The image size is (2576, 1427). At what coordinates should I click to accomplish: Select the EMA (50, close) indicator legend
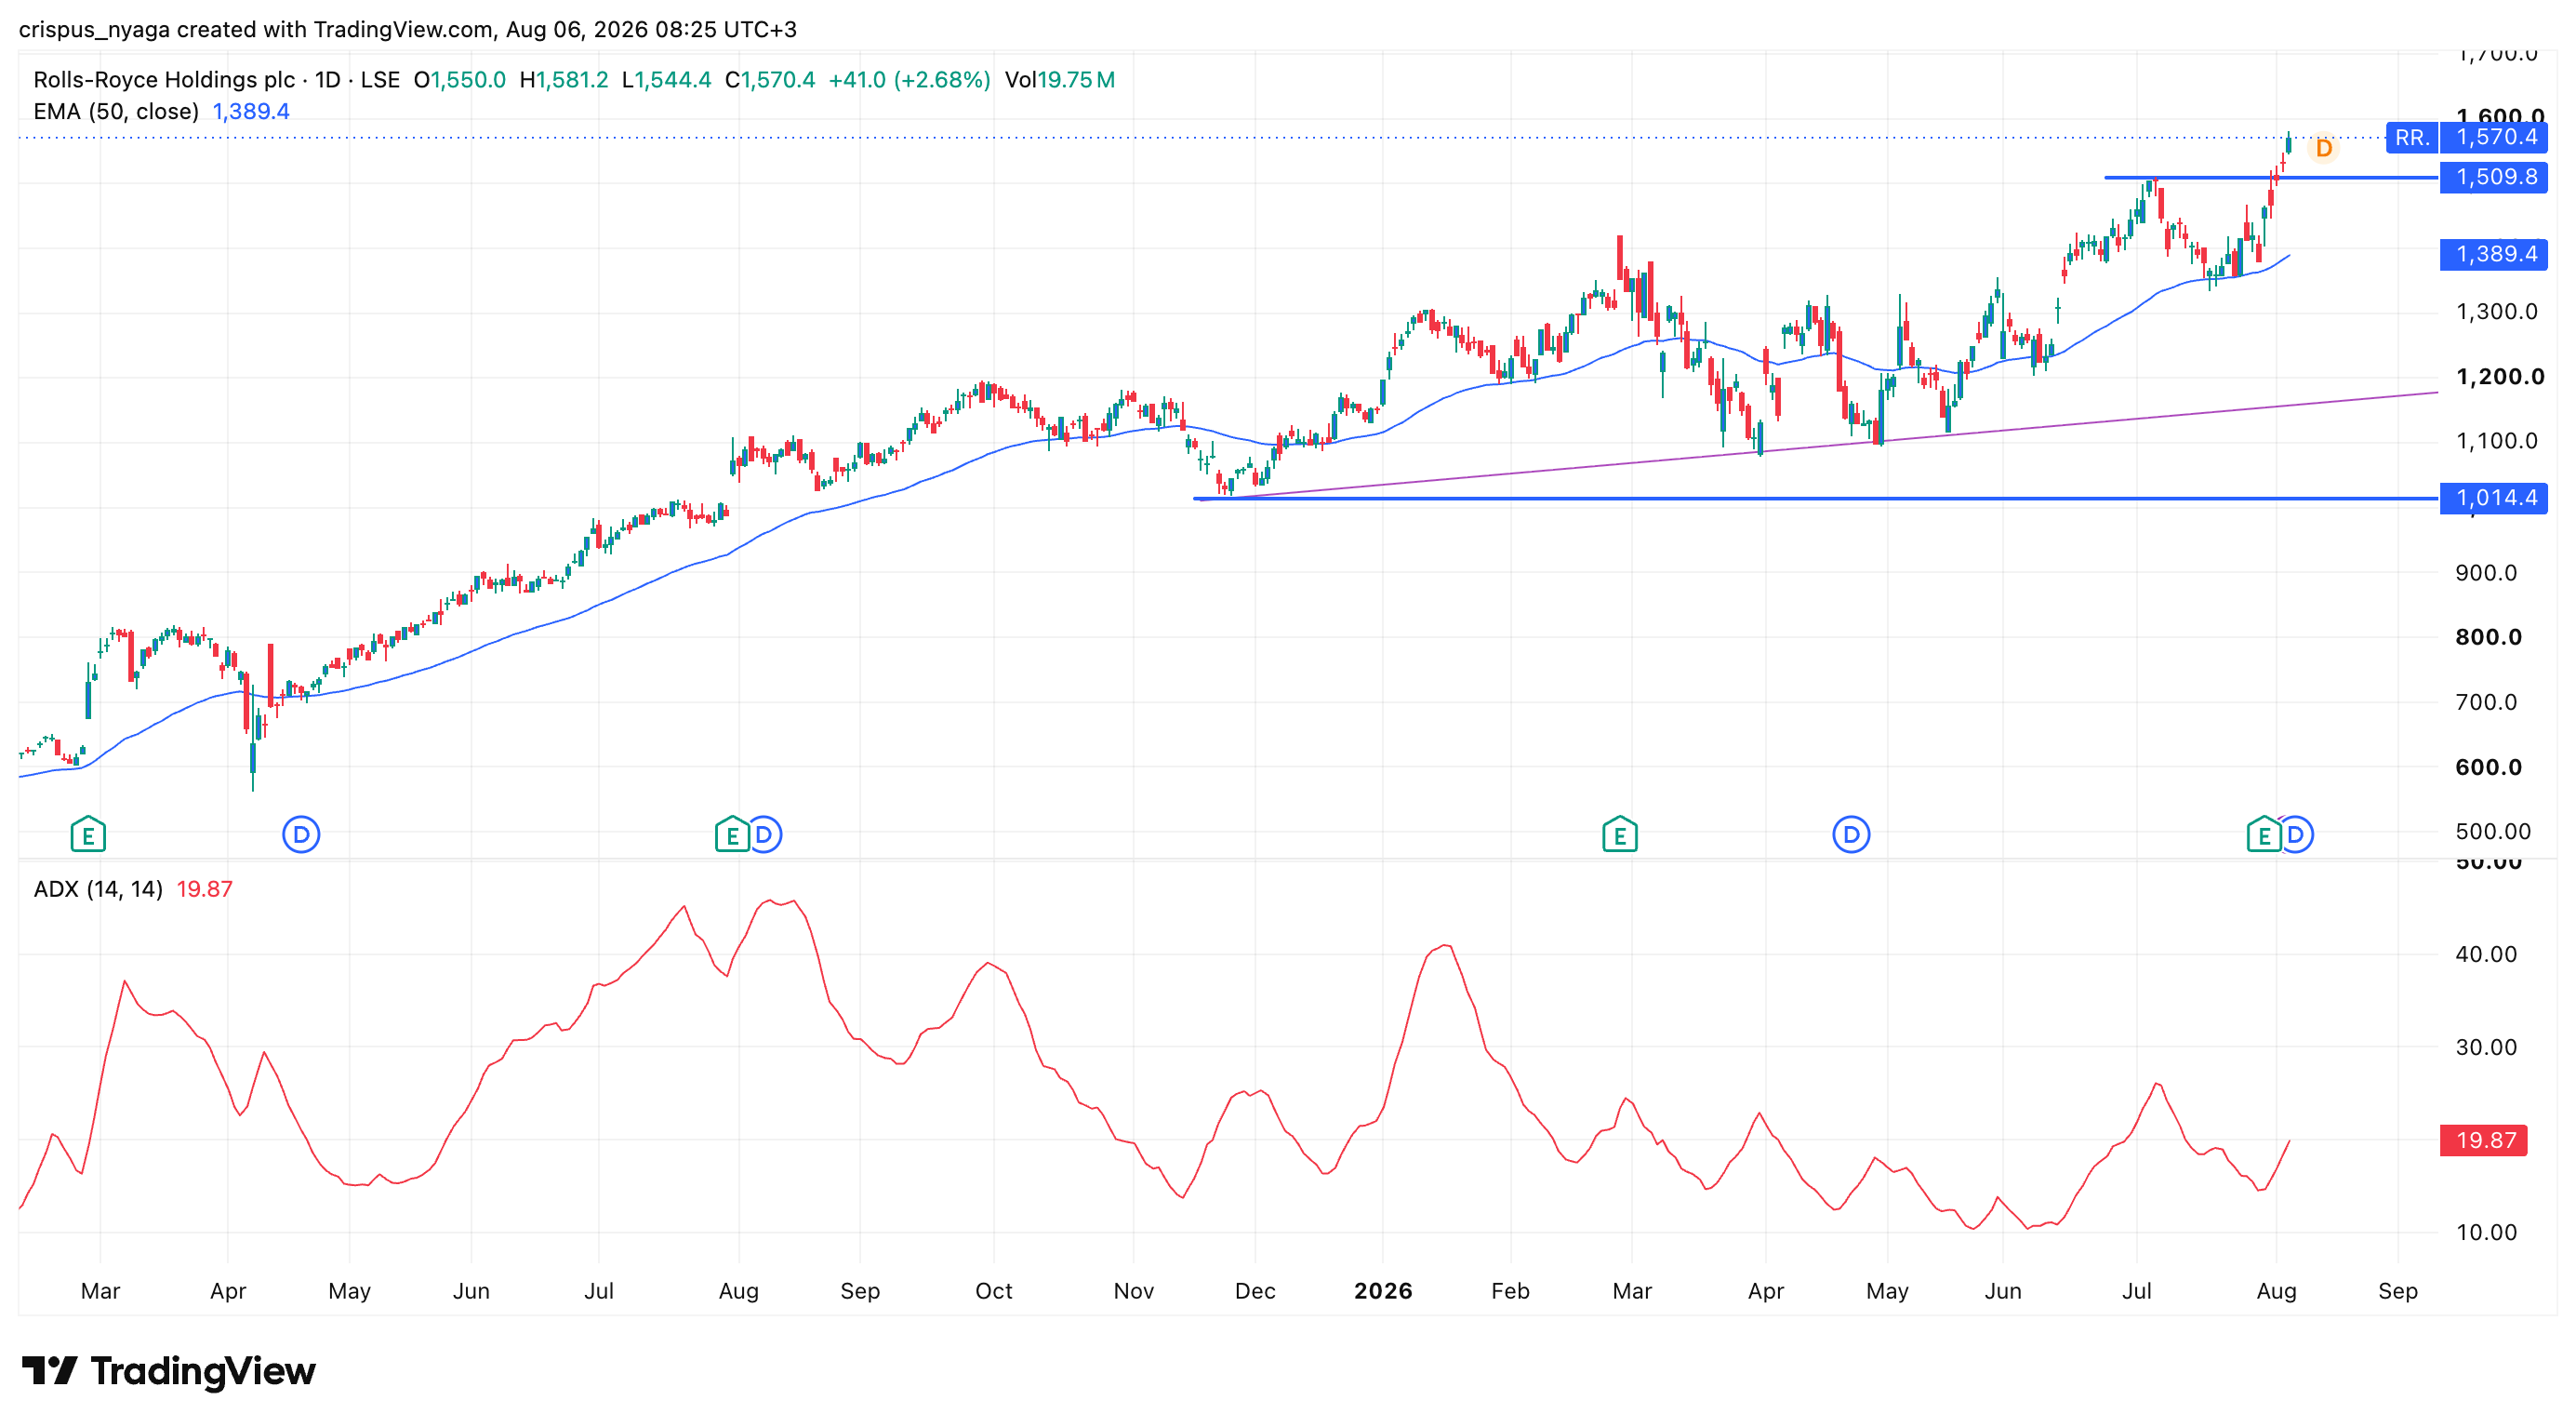[x=116, y=112]
